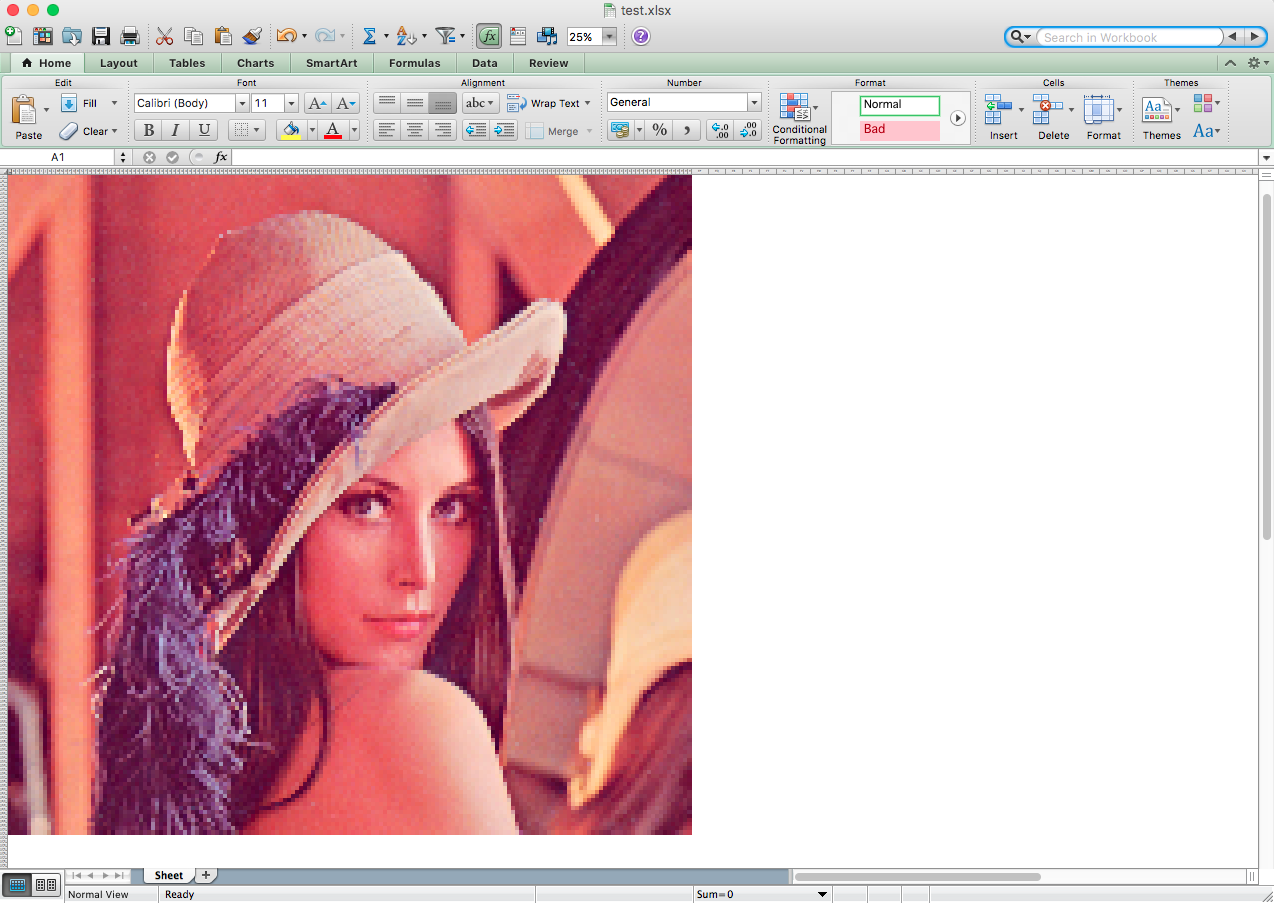Click the Paste clipboard icon
The width and height of the screenshot is (1274, 903).
(x=24, y=110)
